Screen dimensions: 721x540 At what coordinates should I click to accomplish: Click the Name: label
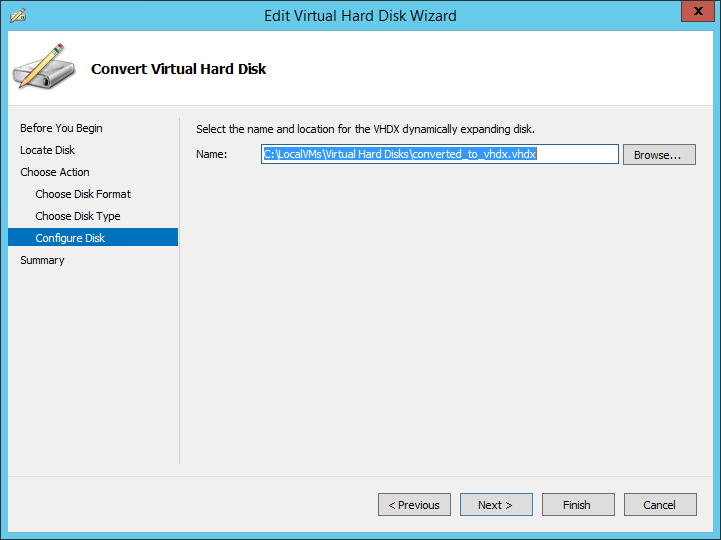pyautogui.click(x=212, y=154)
